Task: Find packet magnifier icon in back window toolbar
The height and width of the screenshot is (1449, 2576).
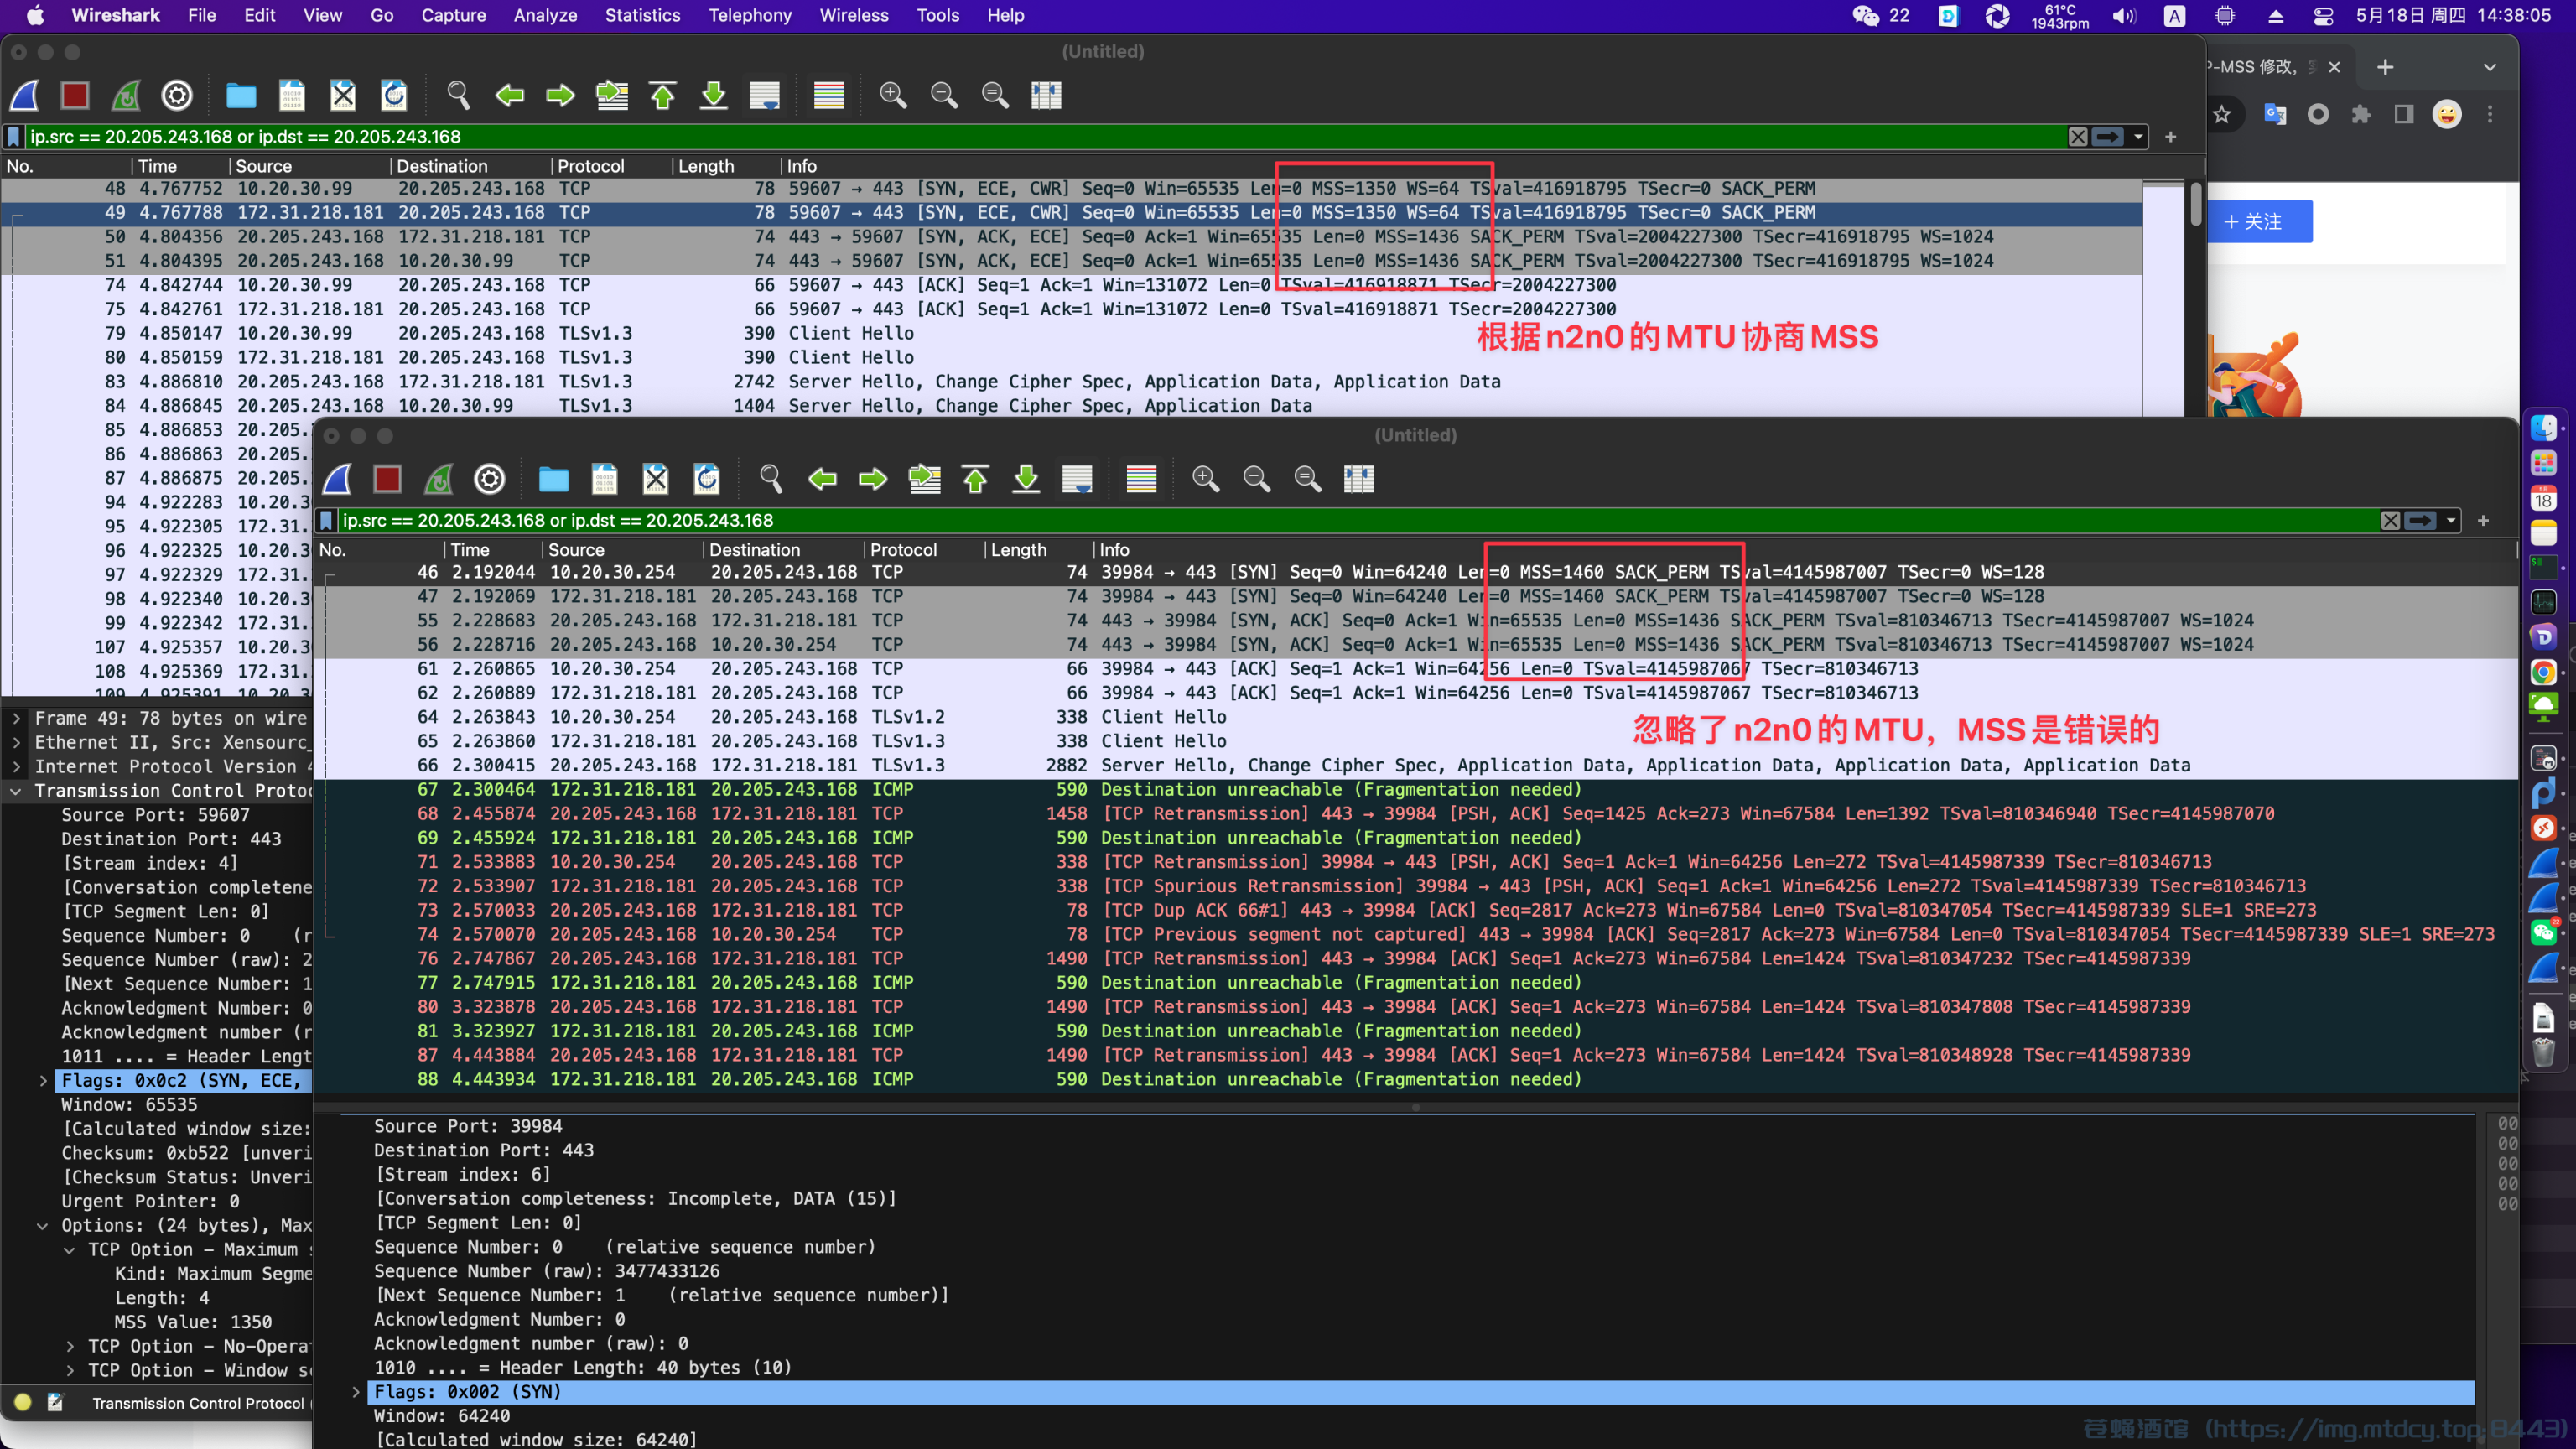Action: coord(458,95)
